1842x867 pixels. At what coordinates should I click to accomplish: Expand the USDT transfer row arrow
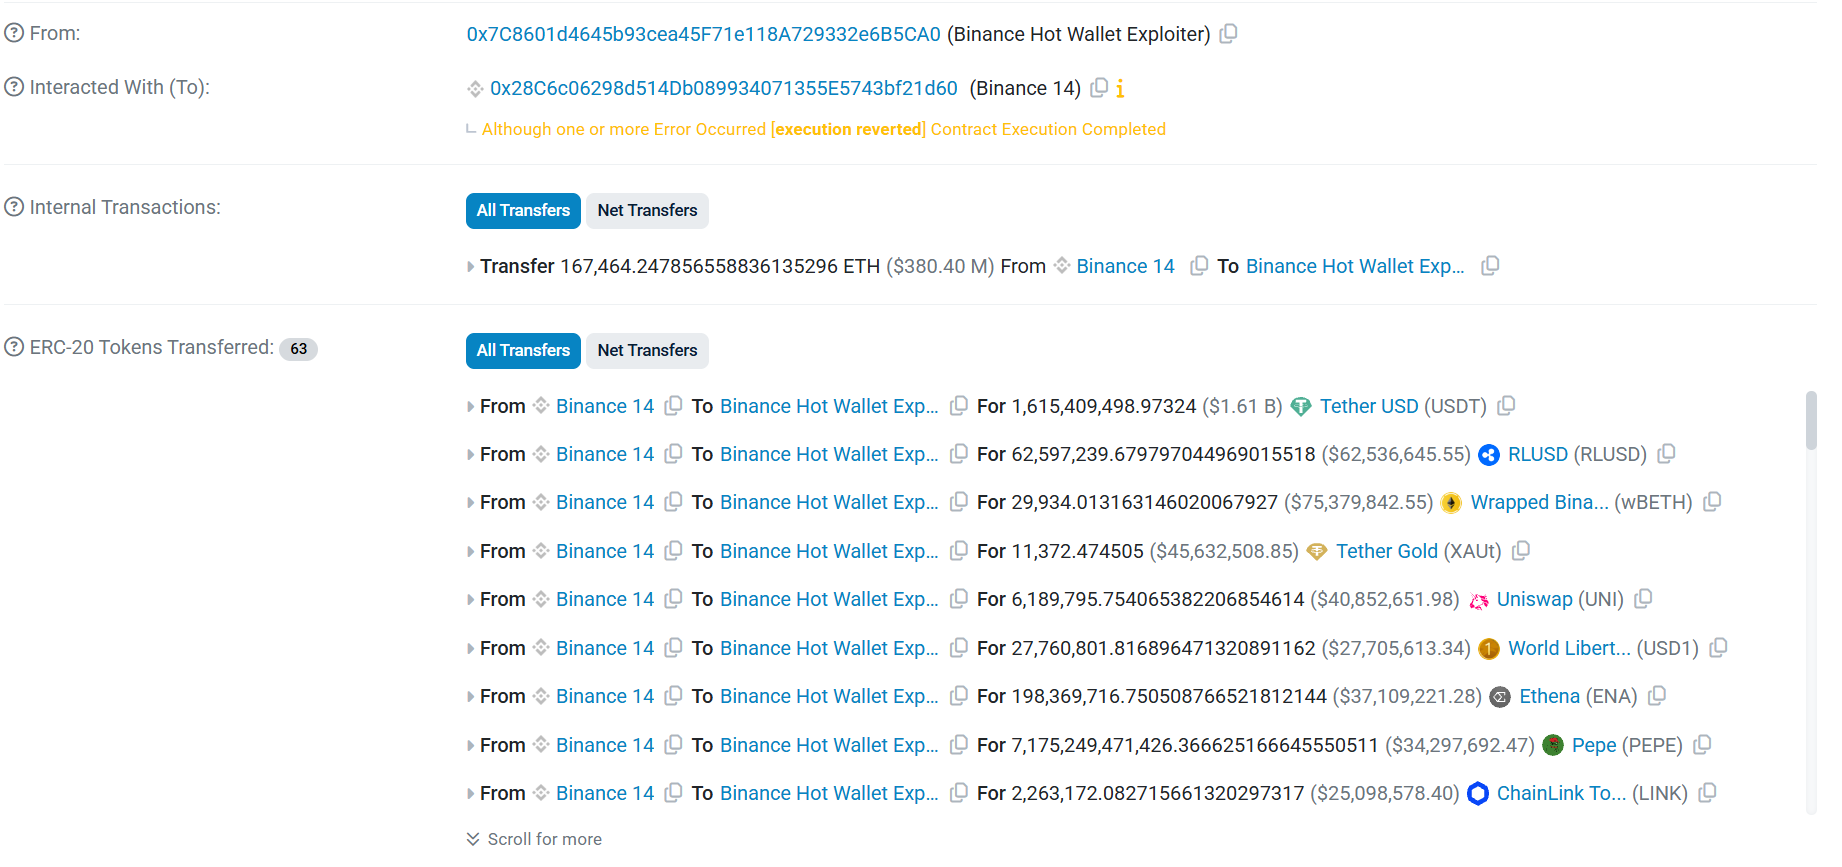tap(471, 407)
